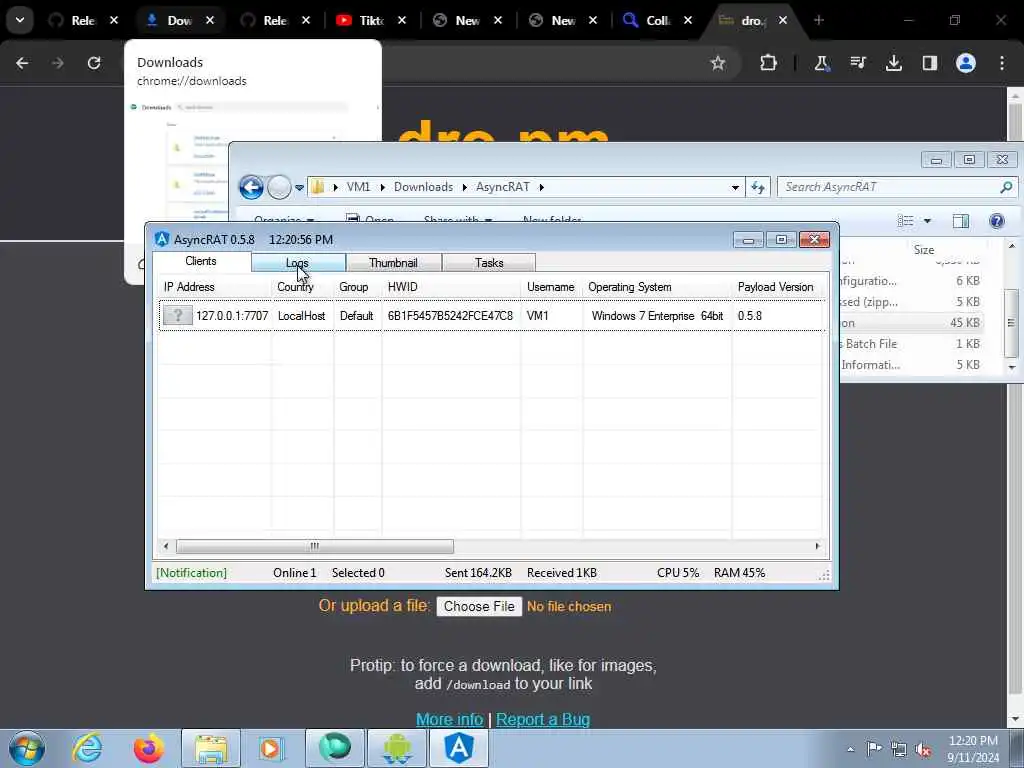
Task: Click the left arrow of AsyncRAT's horizontal scrollbar
Action: tap(166, 546)
